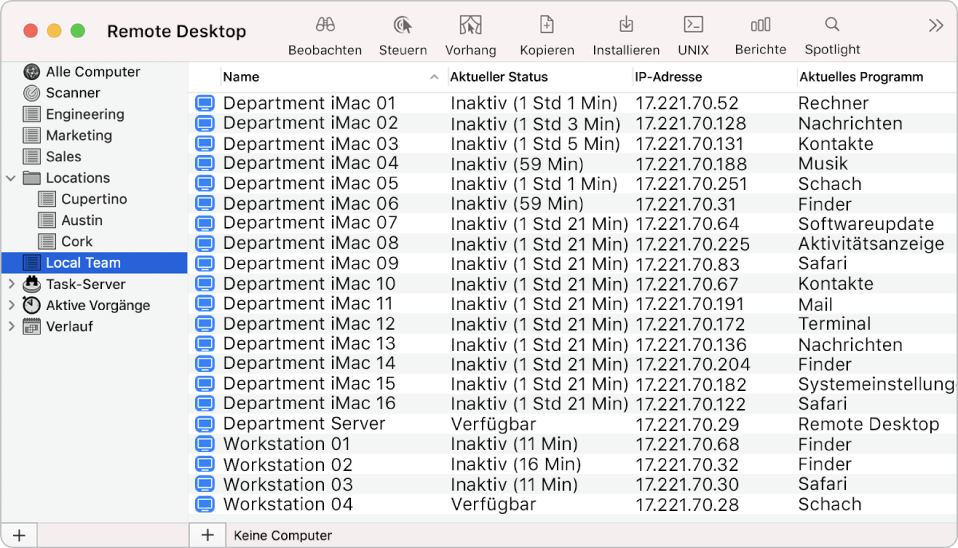Select Alle Computer in the sidebar
The height and width of the screenshot is (548, 958).
pos(92,72)
